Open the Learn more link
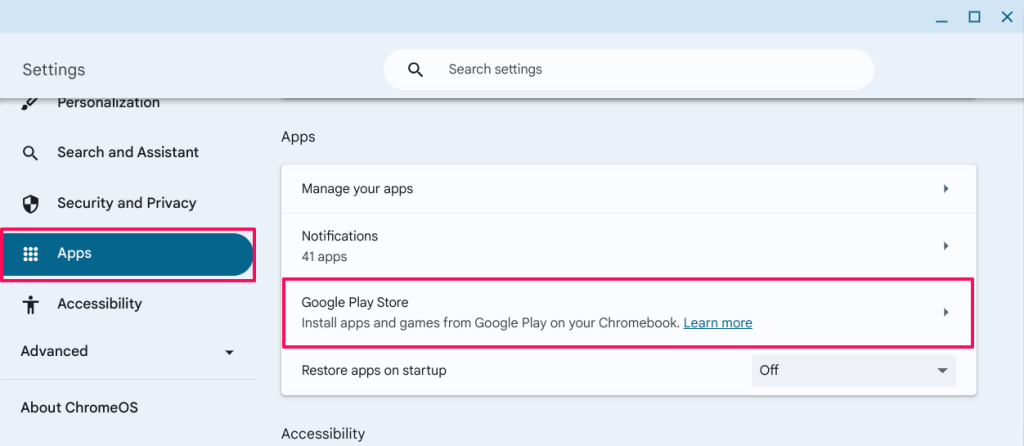The height and width of the screenshot is (446, 1024). (718, 323)
